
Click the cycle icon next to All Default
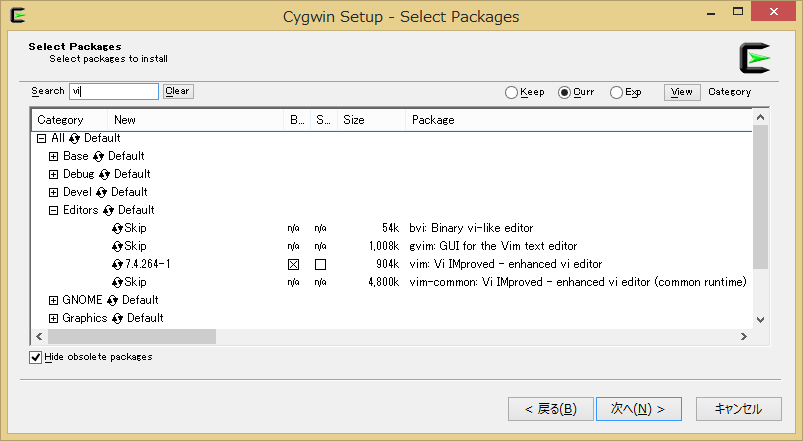(x=74, y=139)
